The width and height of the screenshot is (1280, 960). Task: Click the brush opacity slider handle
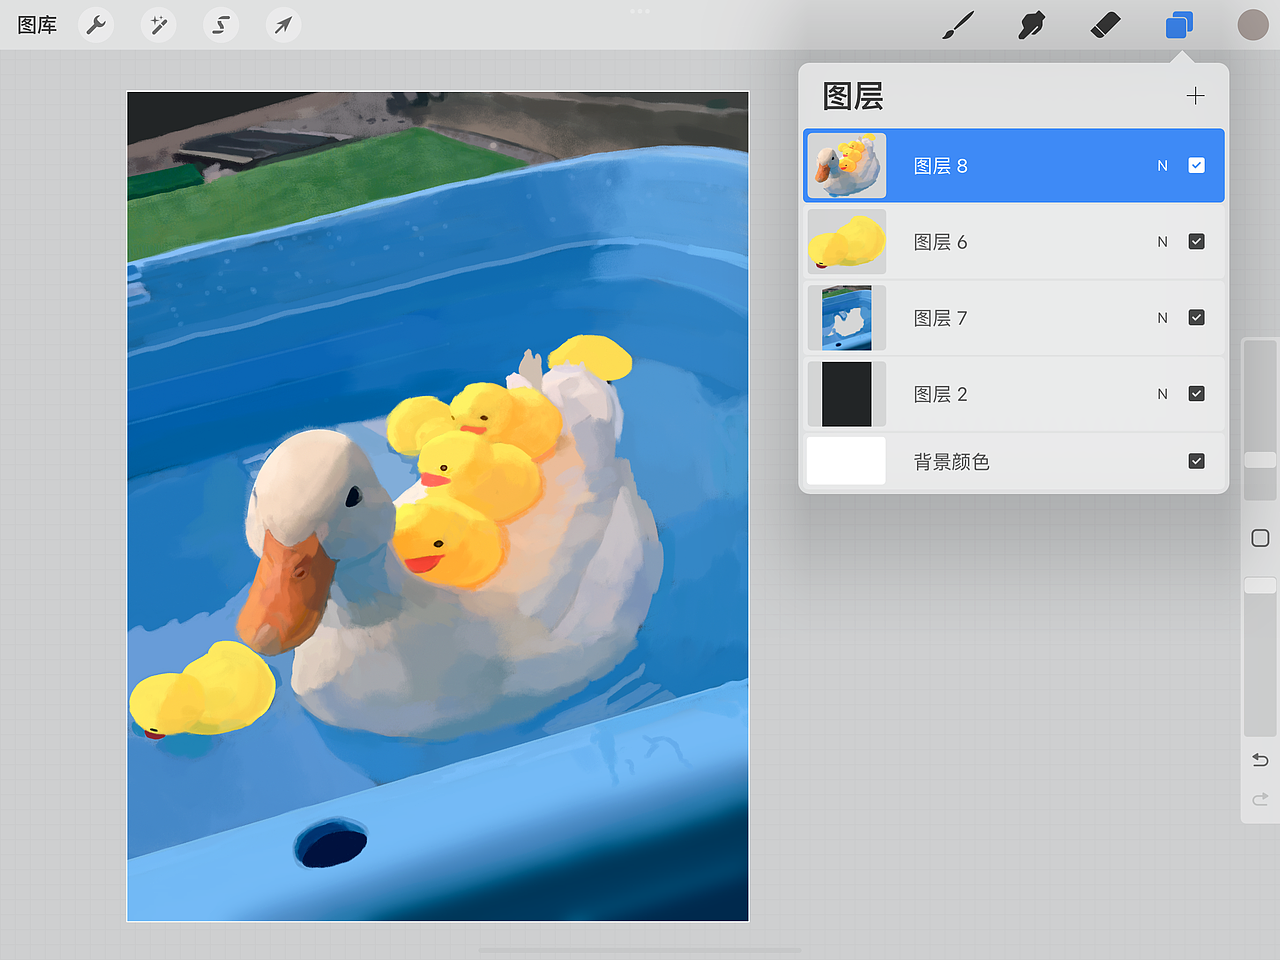pyautogui.click(x=1260, y=585)
